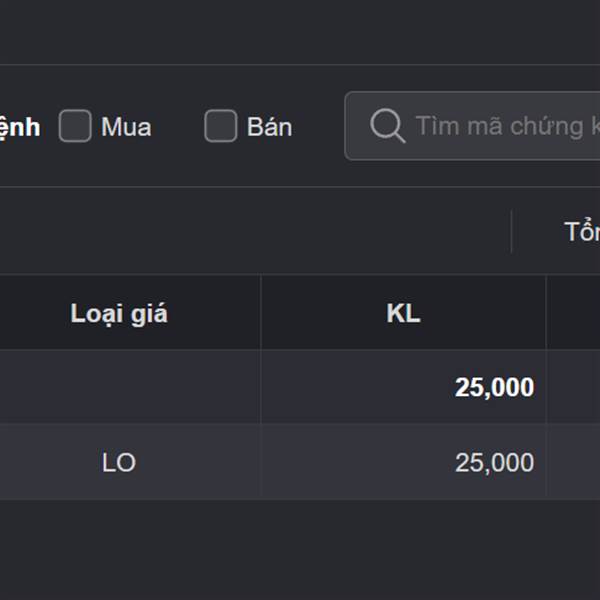Image resolution: width=600 pixels, height=600 pixels.
Task: Click the "Mua" label text
Action: click(126, 127)
